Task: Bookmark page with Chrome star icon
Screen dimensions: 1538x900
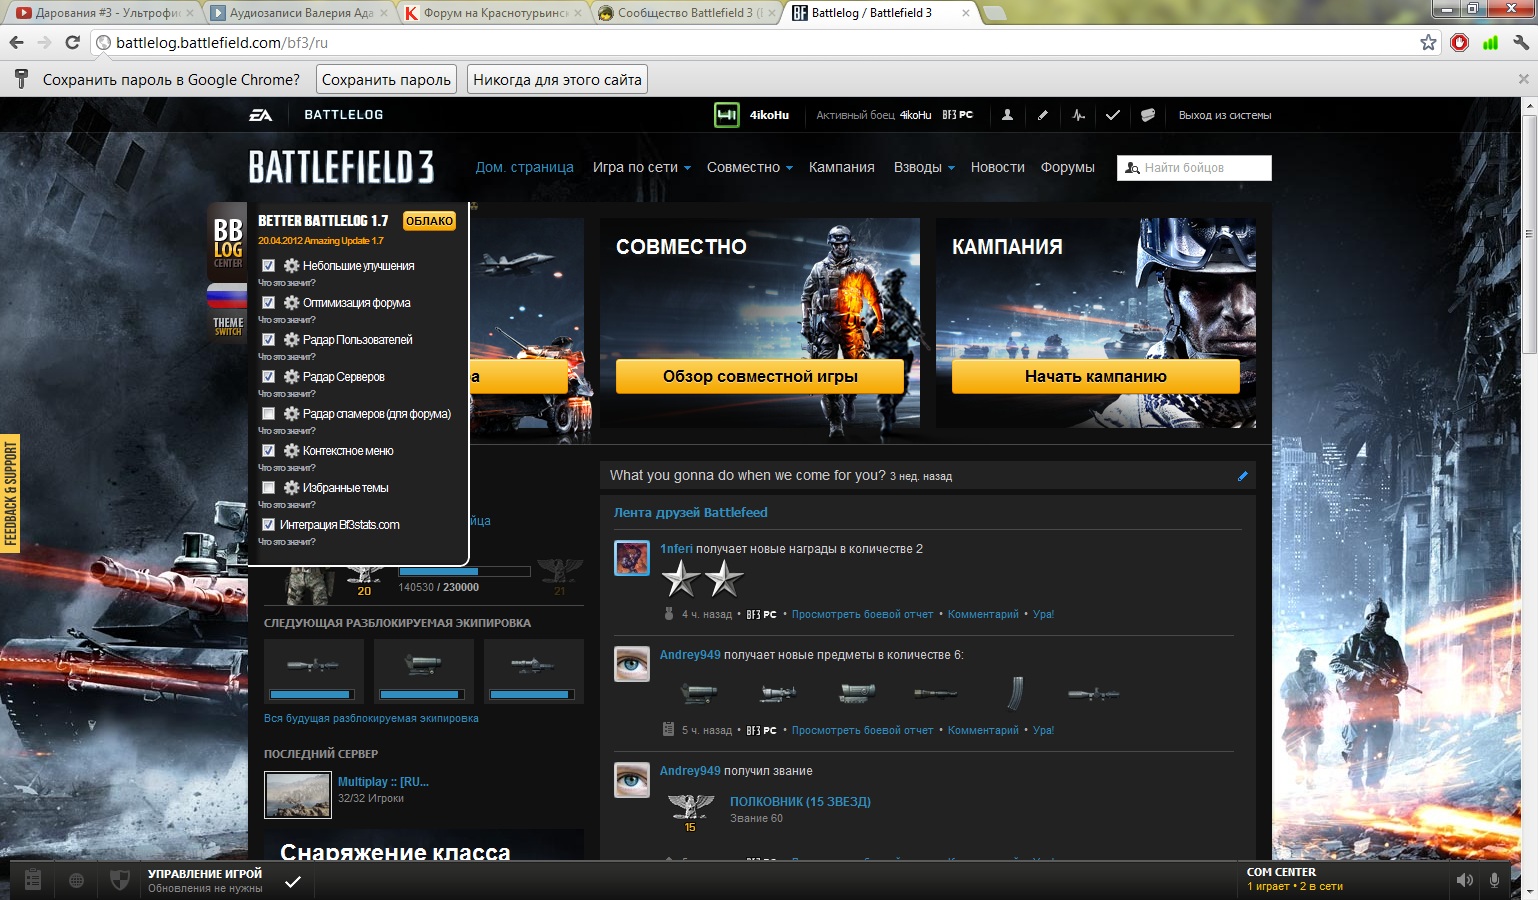Action: 1428,43
